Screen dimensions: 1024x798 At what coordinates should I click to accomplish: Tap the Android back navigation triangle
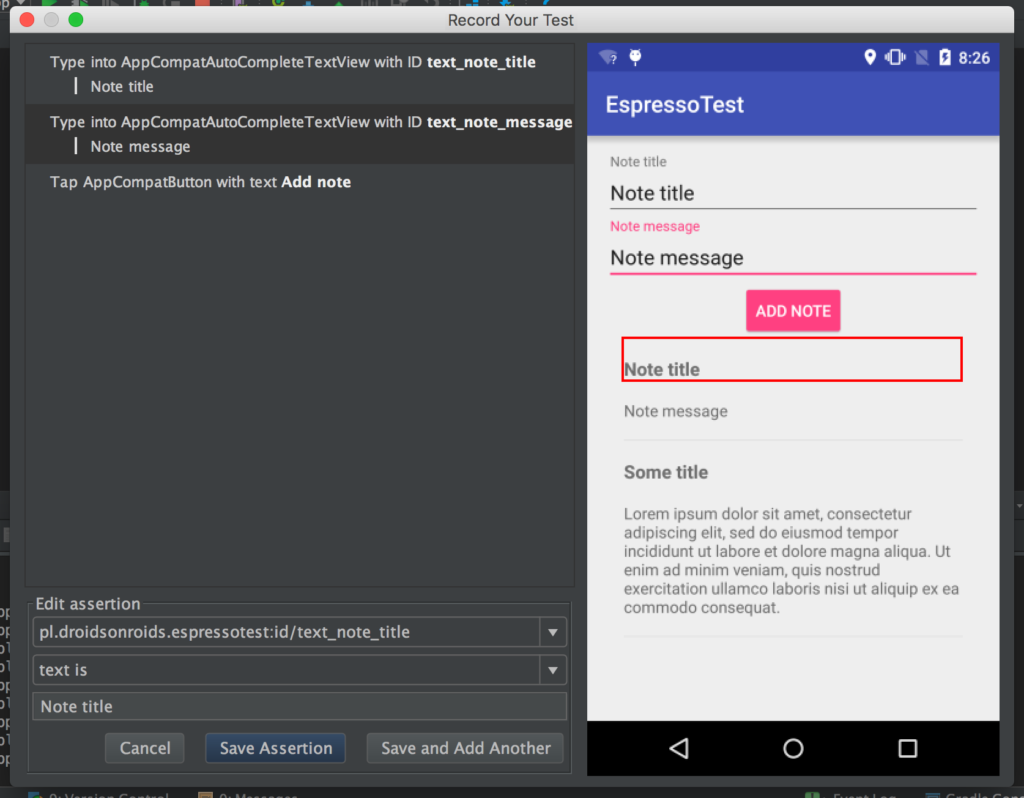coord(679,748)
